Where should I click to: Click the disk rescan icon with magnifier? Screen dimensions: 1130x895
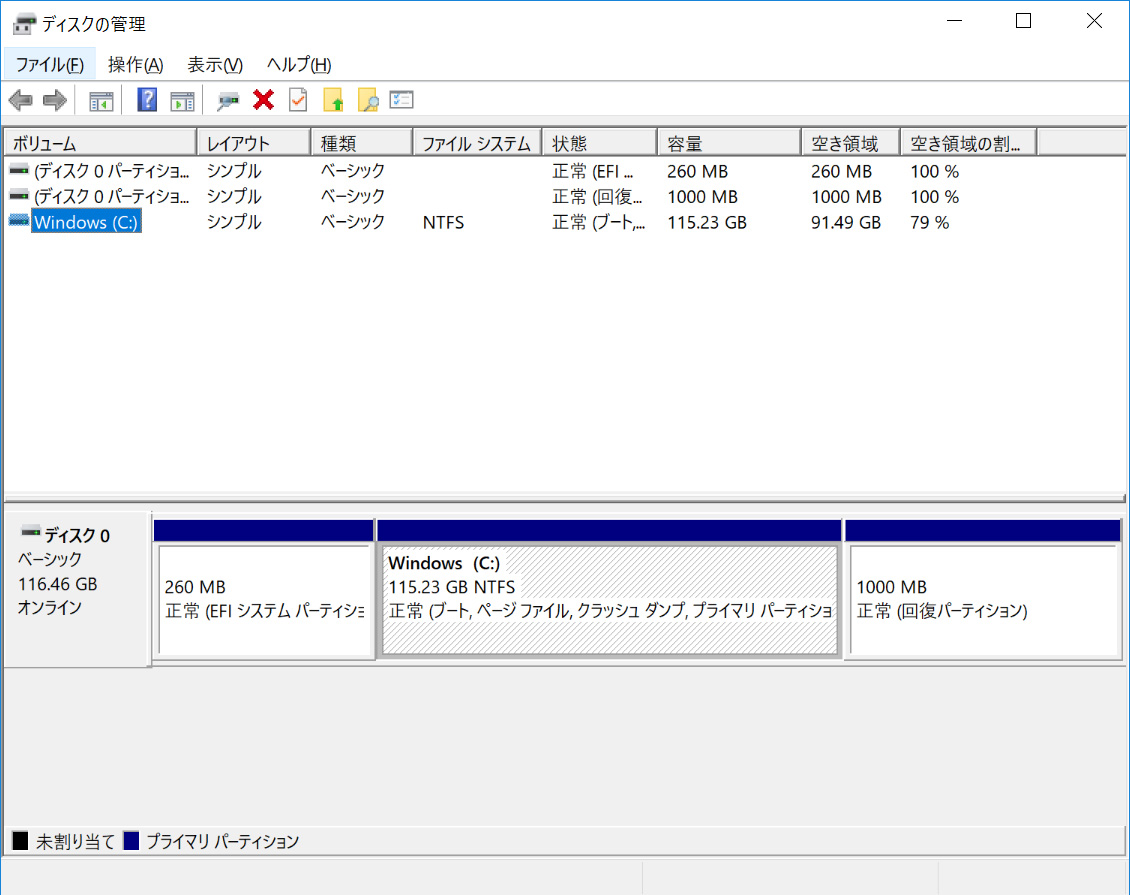[228, 99]
